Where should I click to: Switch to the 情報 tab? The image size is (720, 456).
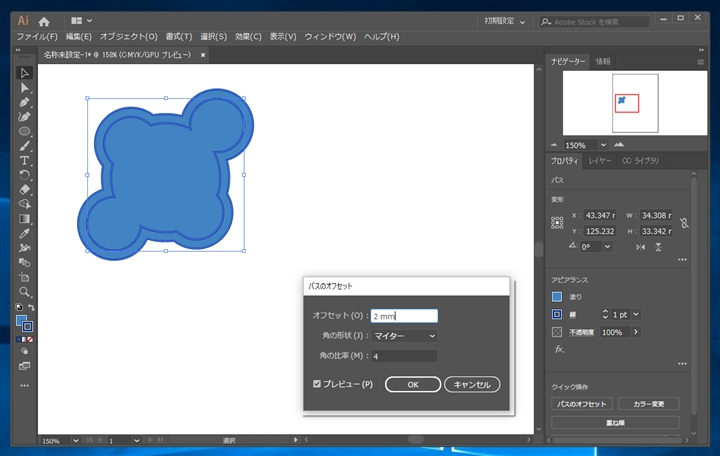click(603, 62)
